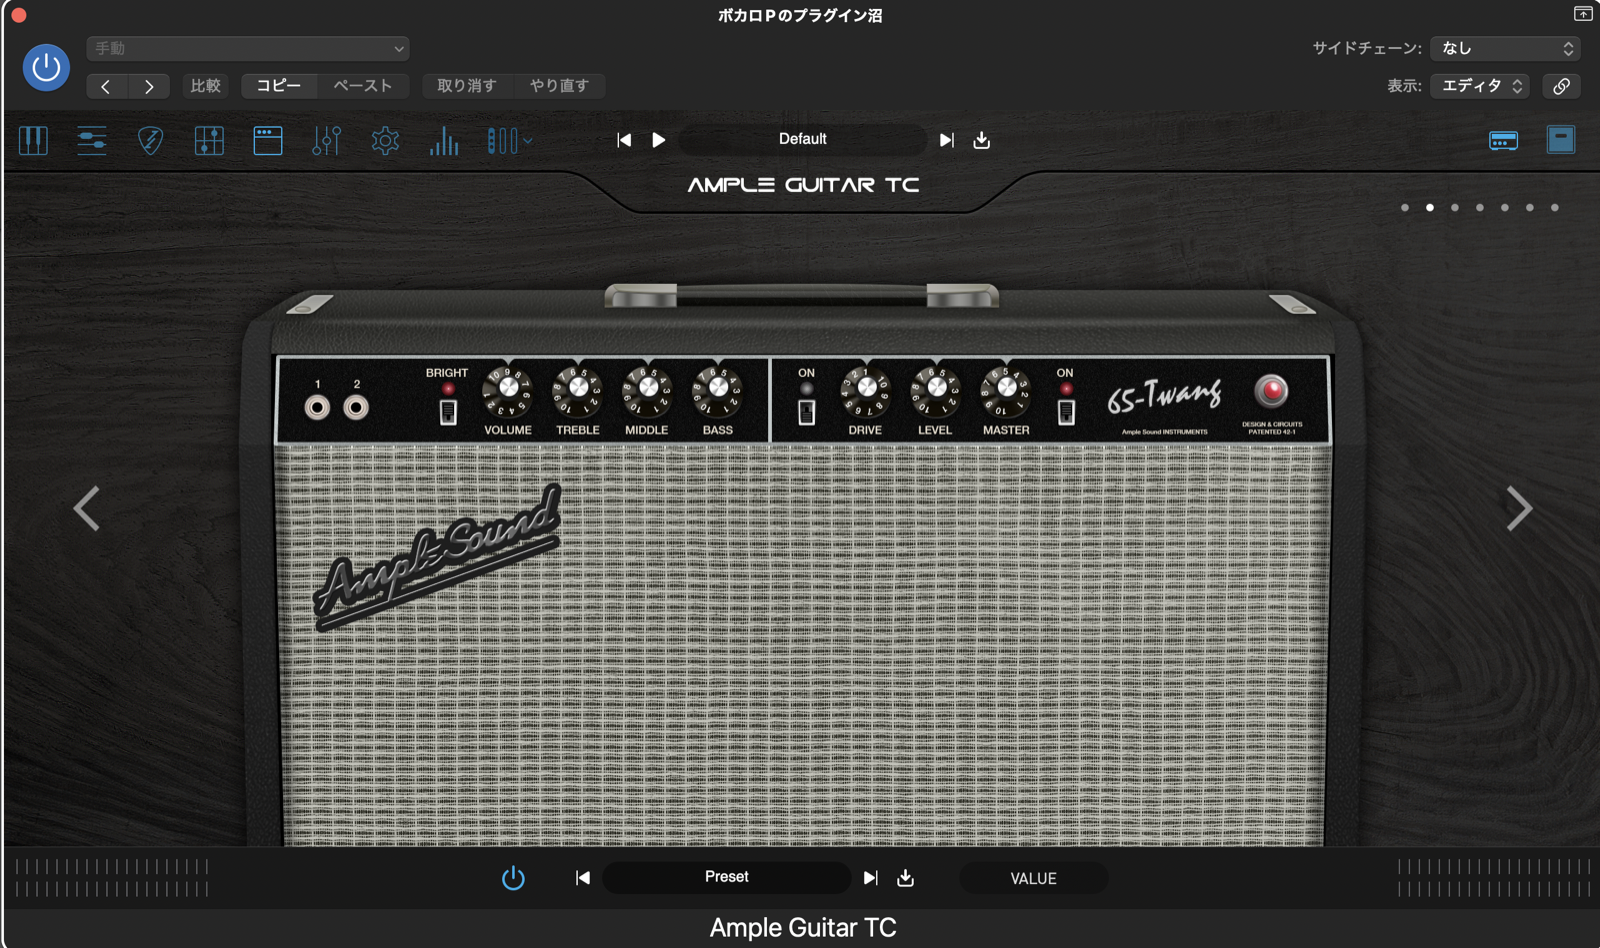Save the Default preset with download icon
Screen dimensions: 1600x948
[982, 140]
